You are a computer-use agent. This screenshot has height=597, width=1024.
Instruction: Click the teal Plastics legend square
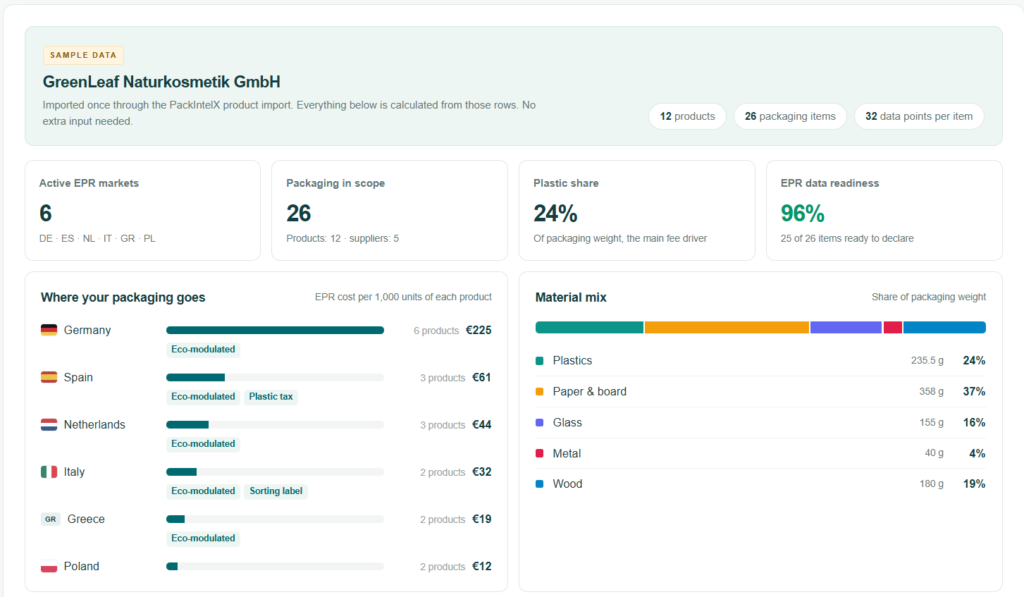click(539, 361)
